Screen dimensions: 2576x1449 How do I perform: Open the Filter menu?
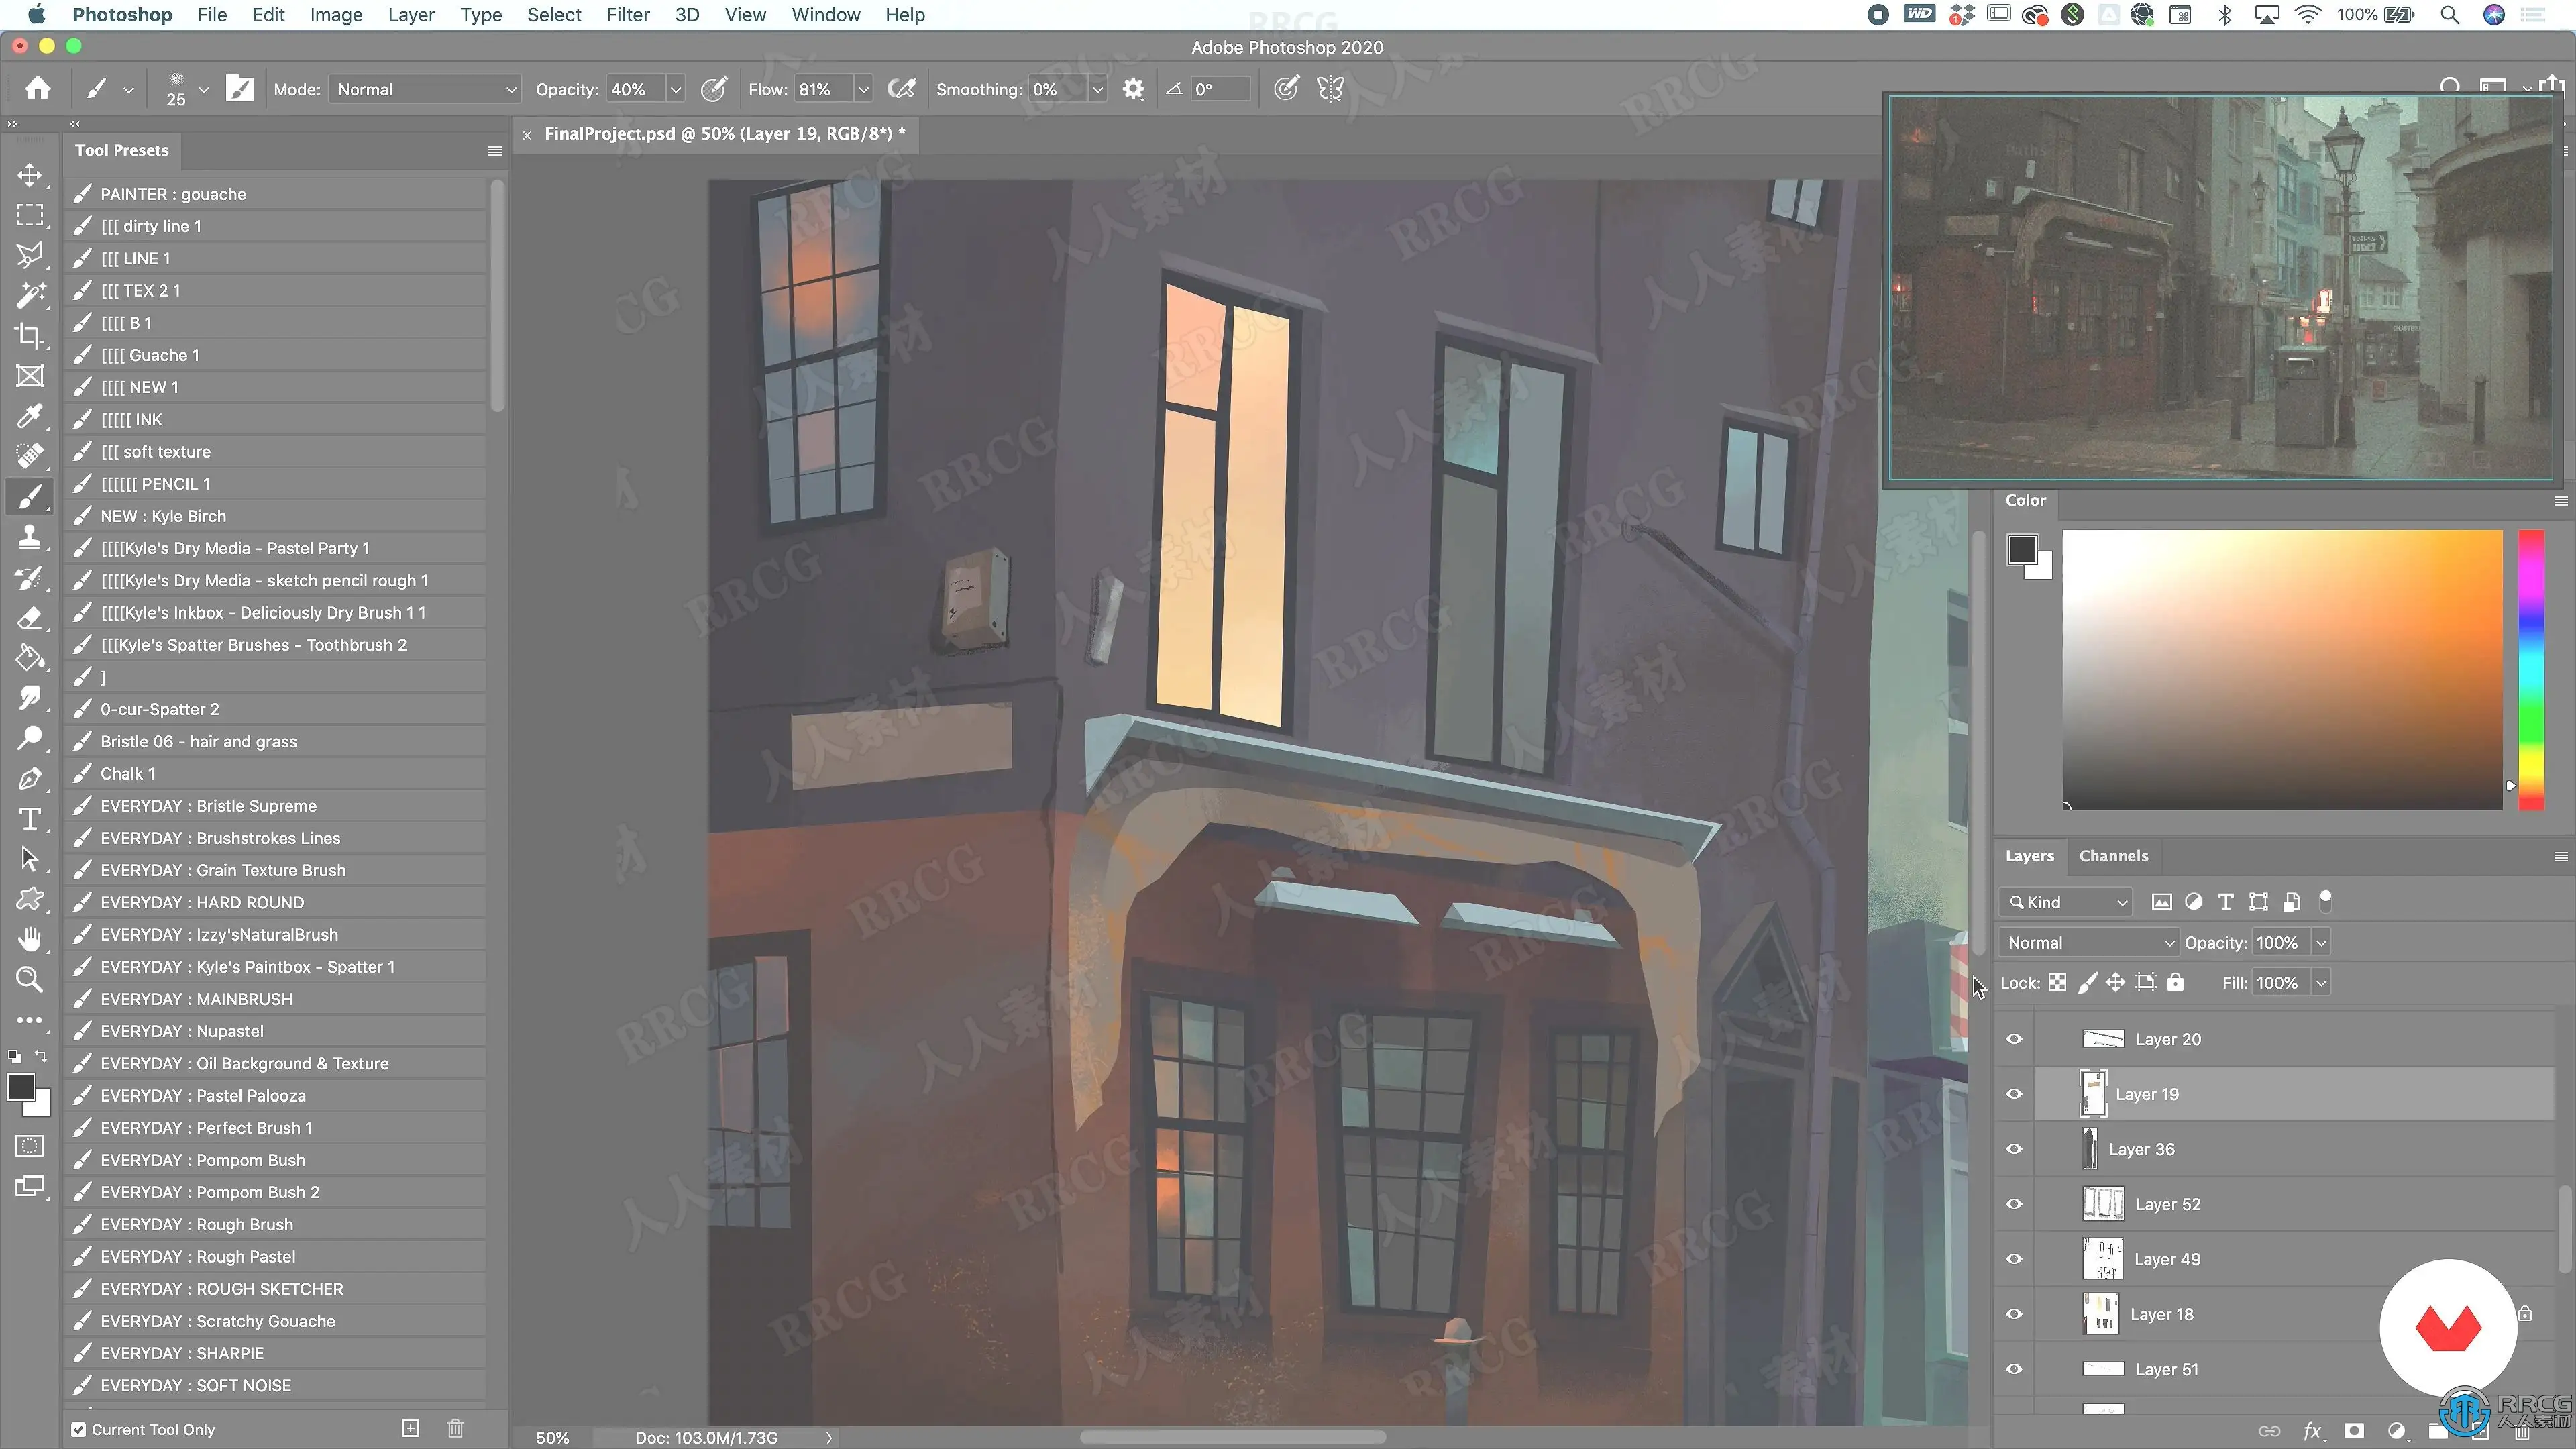(x=627, y=15)
